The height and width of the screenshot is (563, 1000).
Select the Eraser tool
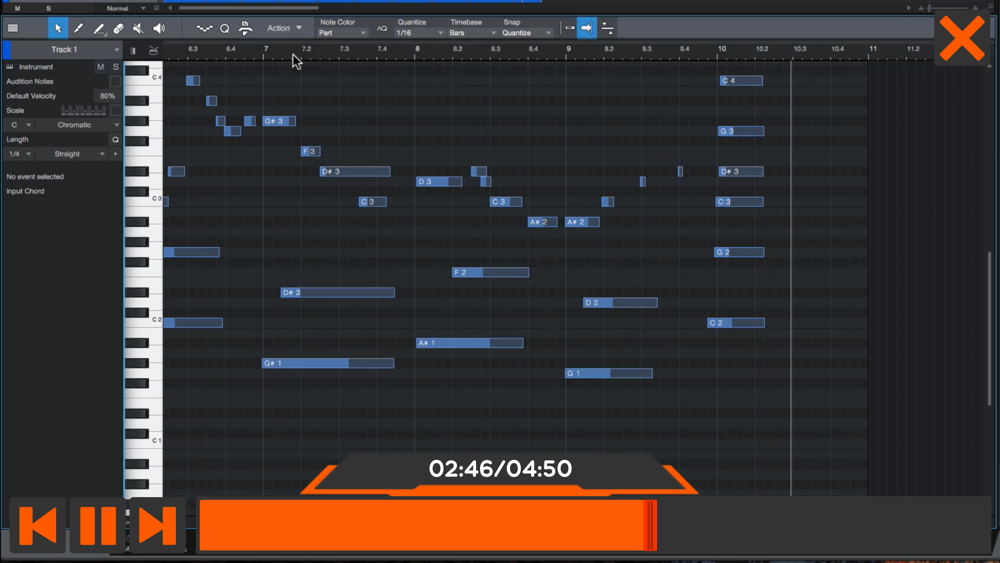point(119,28)
